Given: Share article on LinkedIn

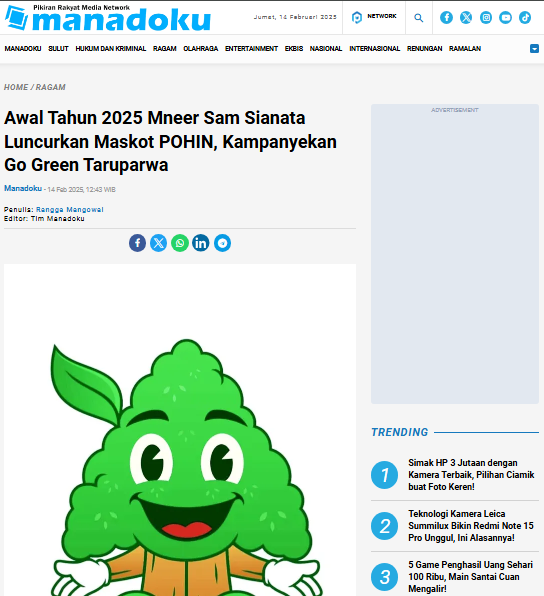Looking at the screenshot, I should [201, 243].
